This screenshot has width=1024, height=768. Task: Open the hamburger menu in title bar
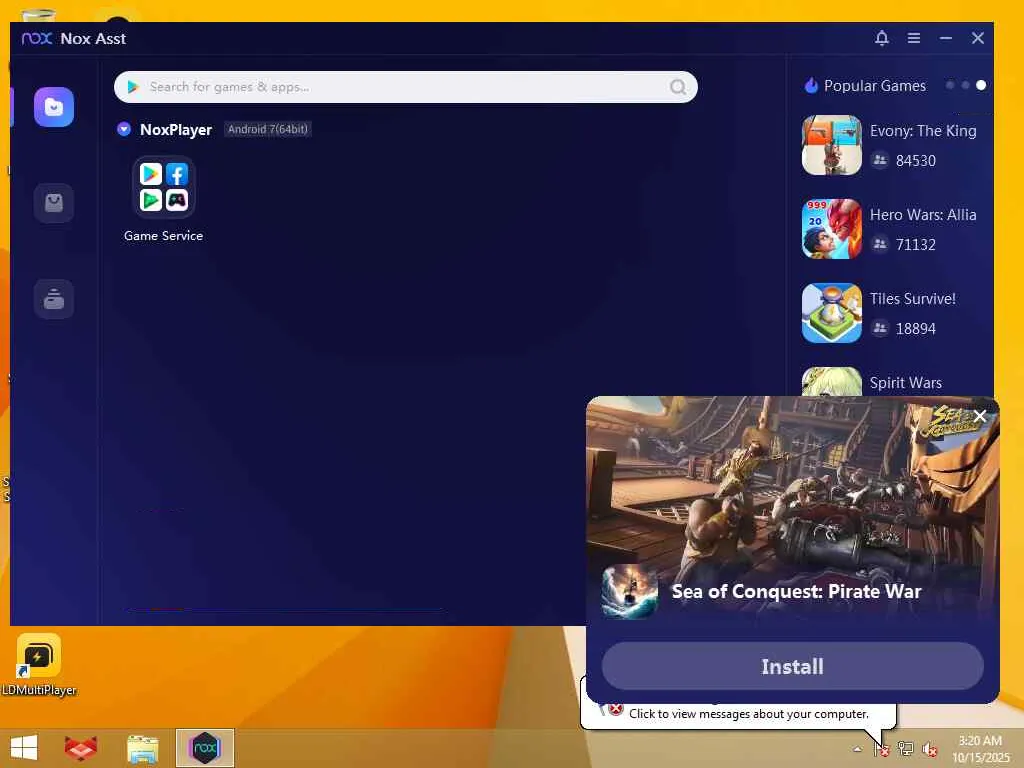[x=914, y=38]
